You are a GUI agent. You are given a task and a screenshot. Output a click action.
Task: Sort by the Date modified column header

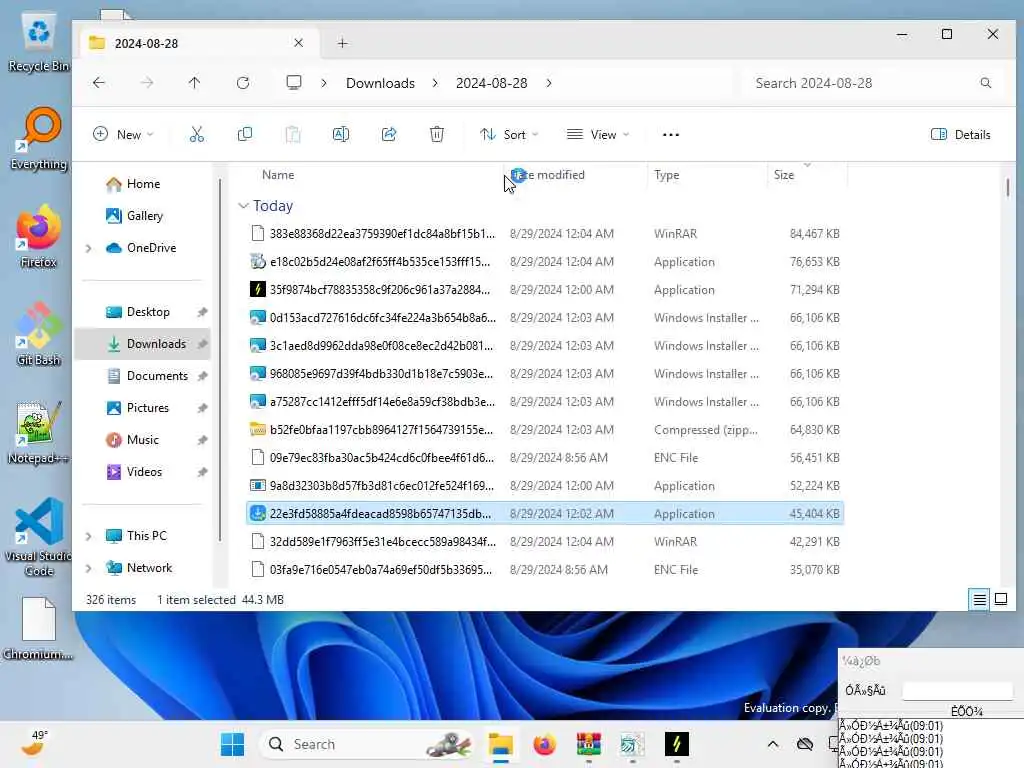[x=549, y=175]
